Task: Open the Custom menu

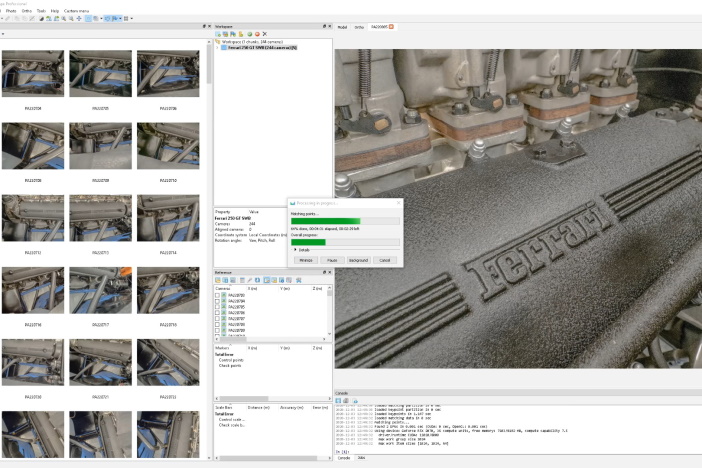Action: coord(77,11)
